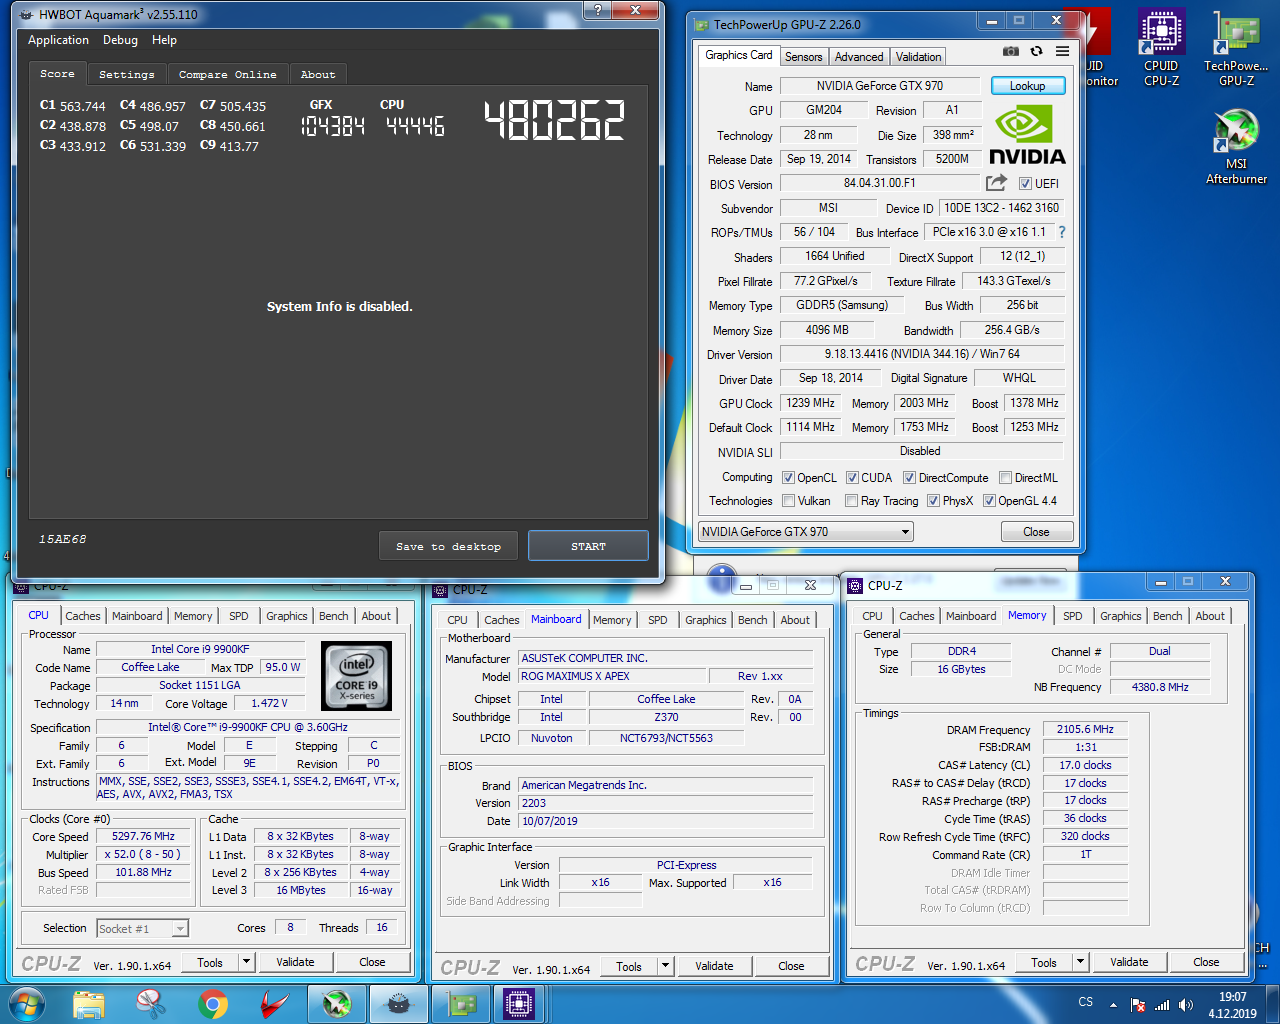The width and height of the screenshot is (1280, 1024).
Task: Click the BIOS Version field 84.04.31.00.F1
Action: pos(880,183)
